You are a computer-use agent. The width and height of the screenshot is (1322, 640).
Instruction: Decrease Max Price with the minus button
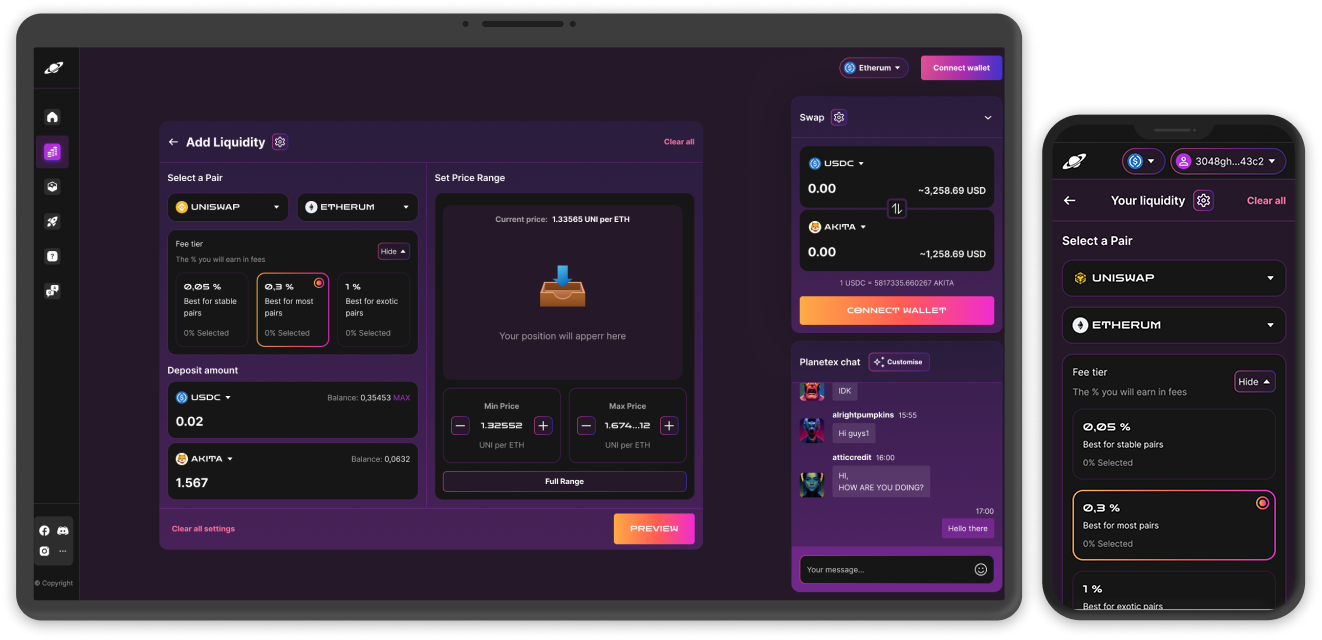586,425
